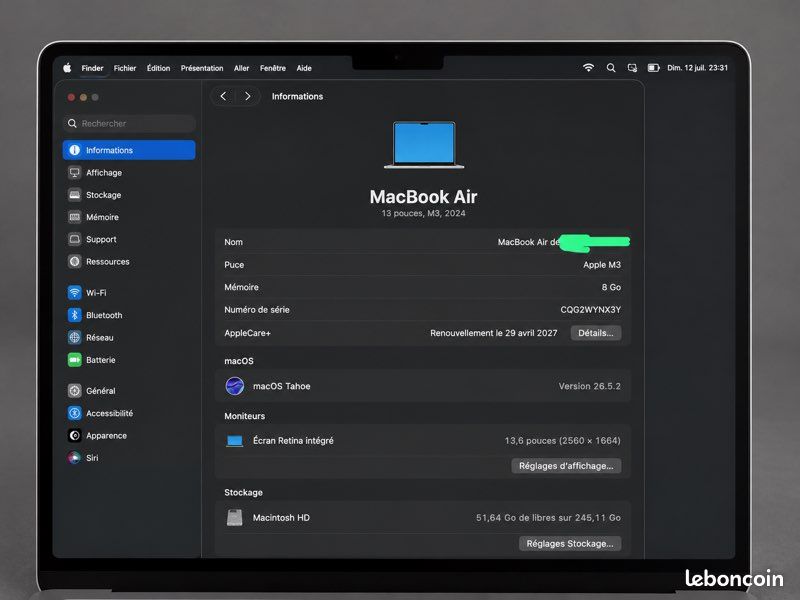Viewport: 800px width, 600px height.
Task: Open the screen mirroring icon in menu bar
Action: [x=632, y=67]
